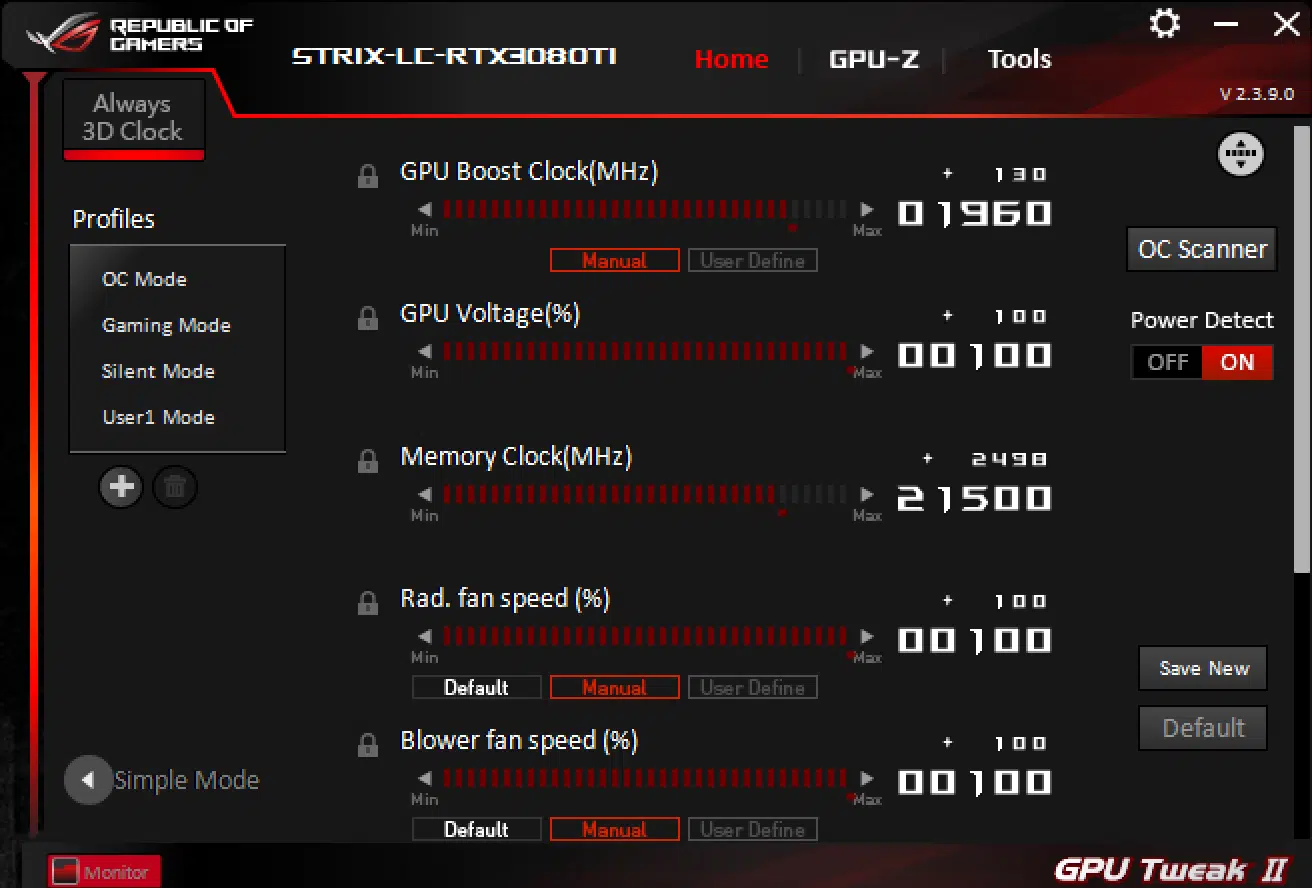The image size is (1312, 888).
Task: Select Default mode for Blower fan speed
Action: 477,830
